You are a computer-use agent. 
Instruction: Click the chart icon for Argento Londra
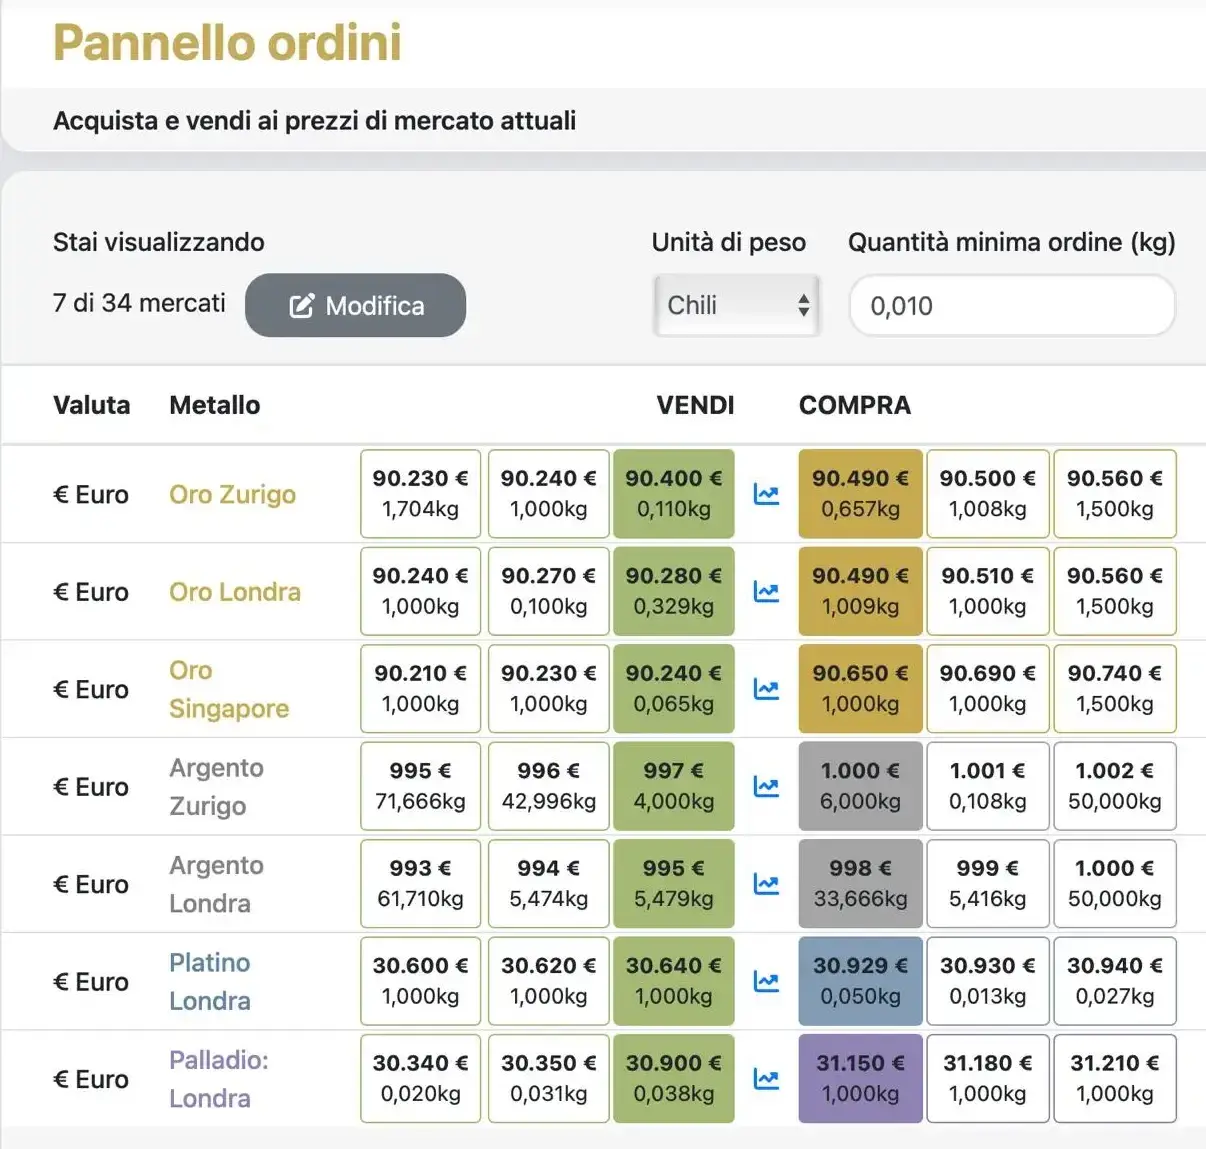(766, 884)
